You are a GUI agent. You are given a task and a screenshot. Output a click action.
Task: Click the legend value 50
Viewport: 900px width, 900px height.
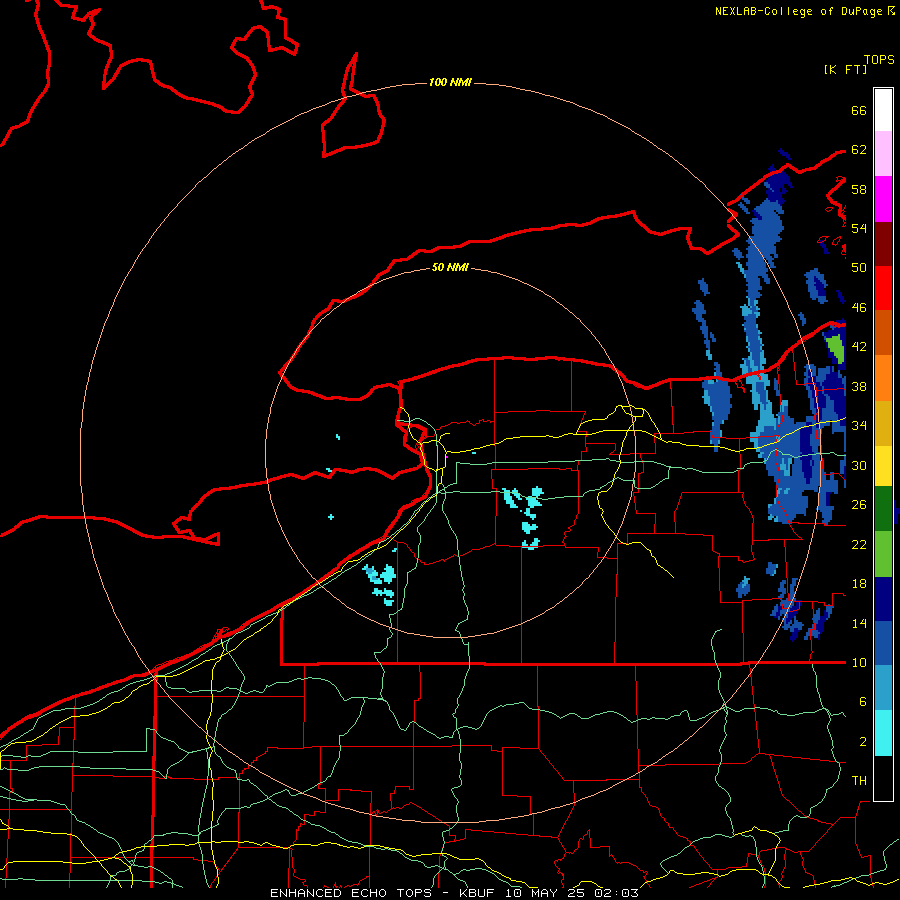point(859,267)
